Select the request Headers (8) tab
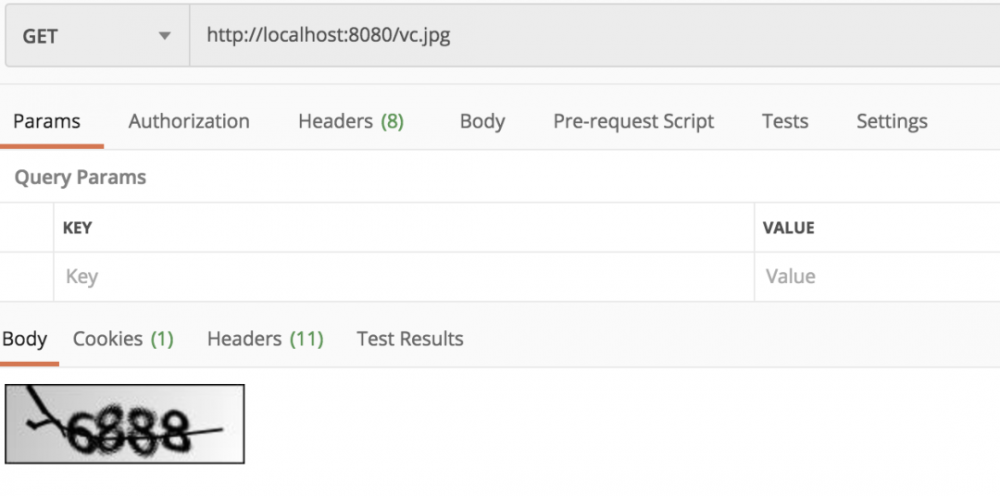 click(x=351, y=122)
